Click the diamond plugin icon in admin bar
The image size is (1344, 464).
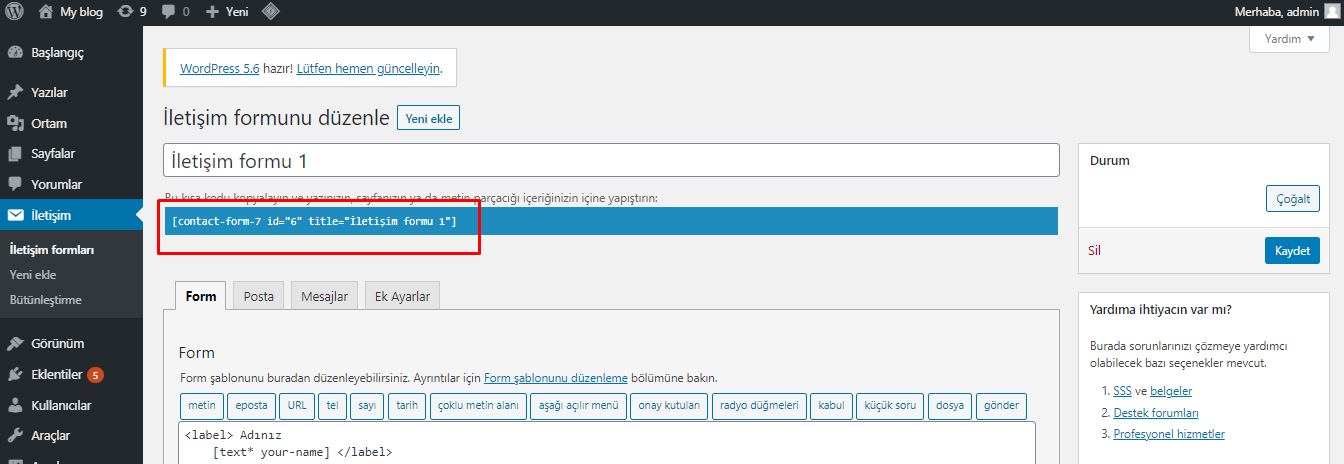pos(270,12)
